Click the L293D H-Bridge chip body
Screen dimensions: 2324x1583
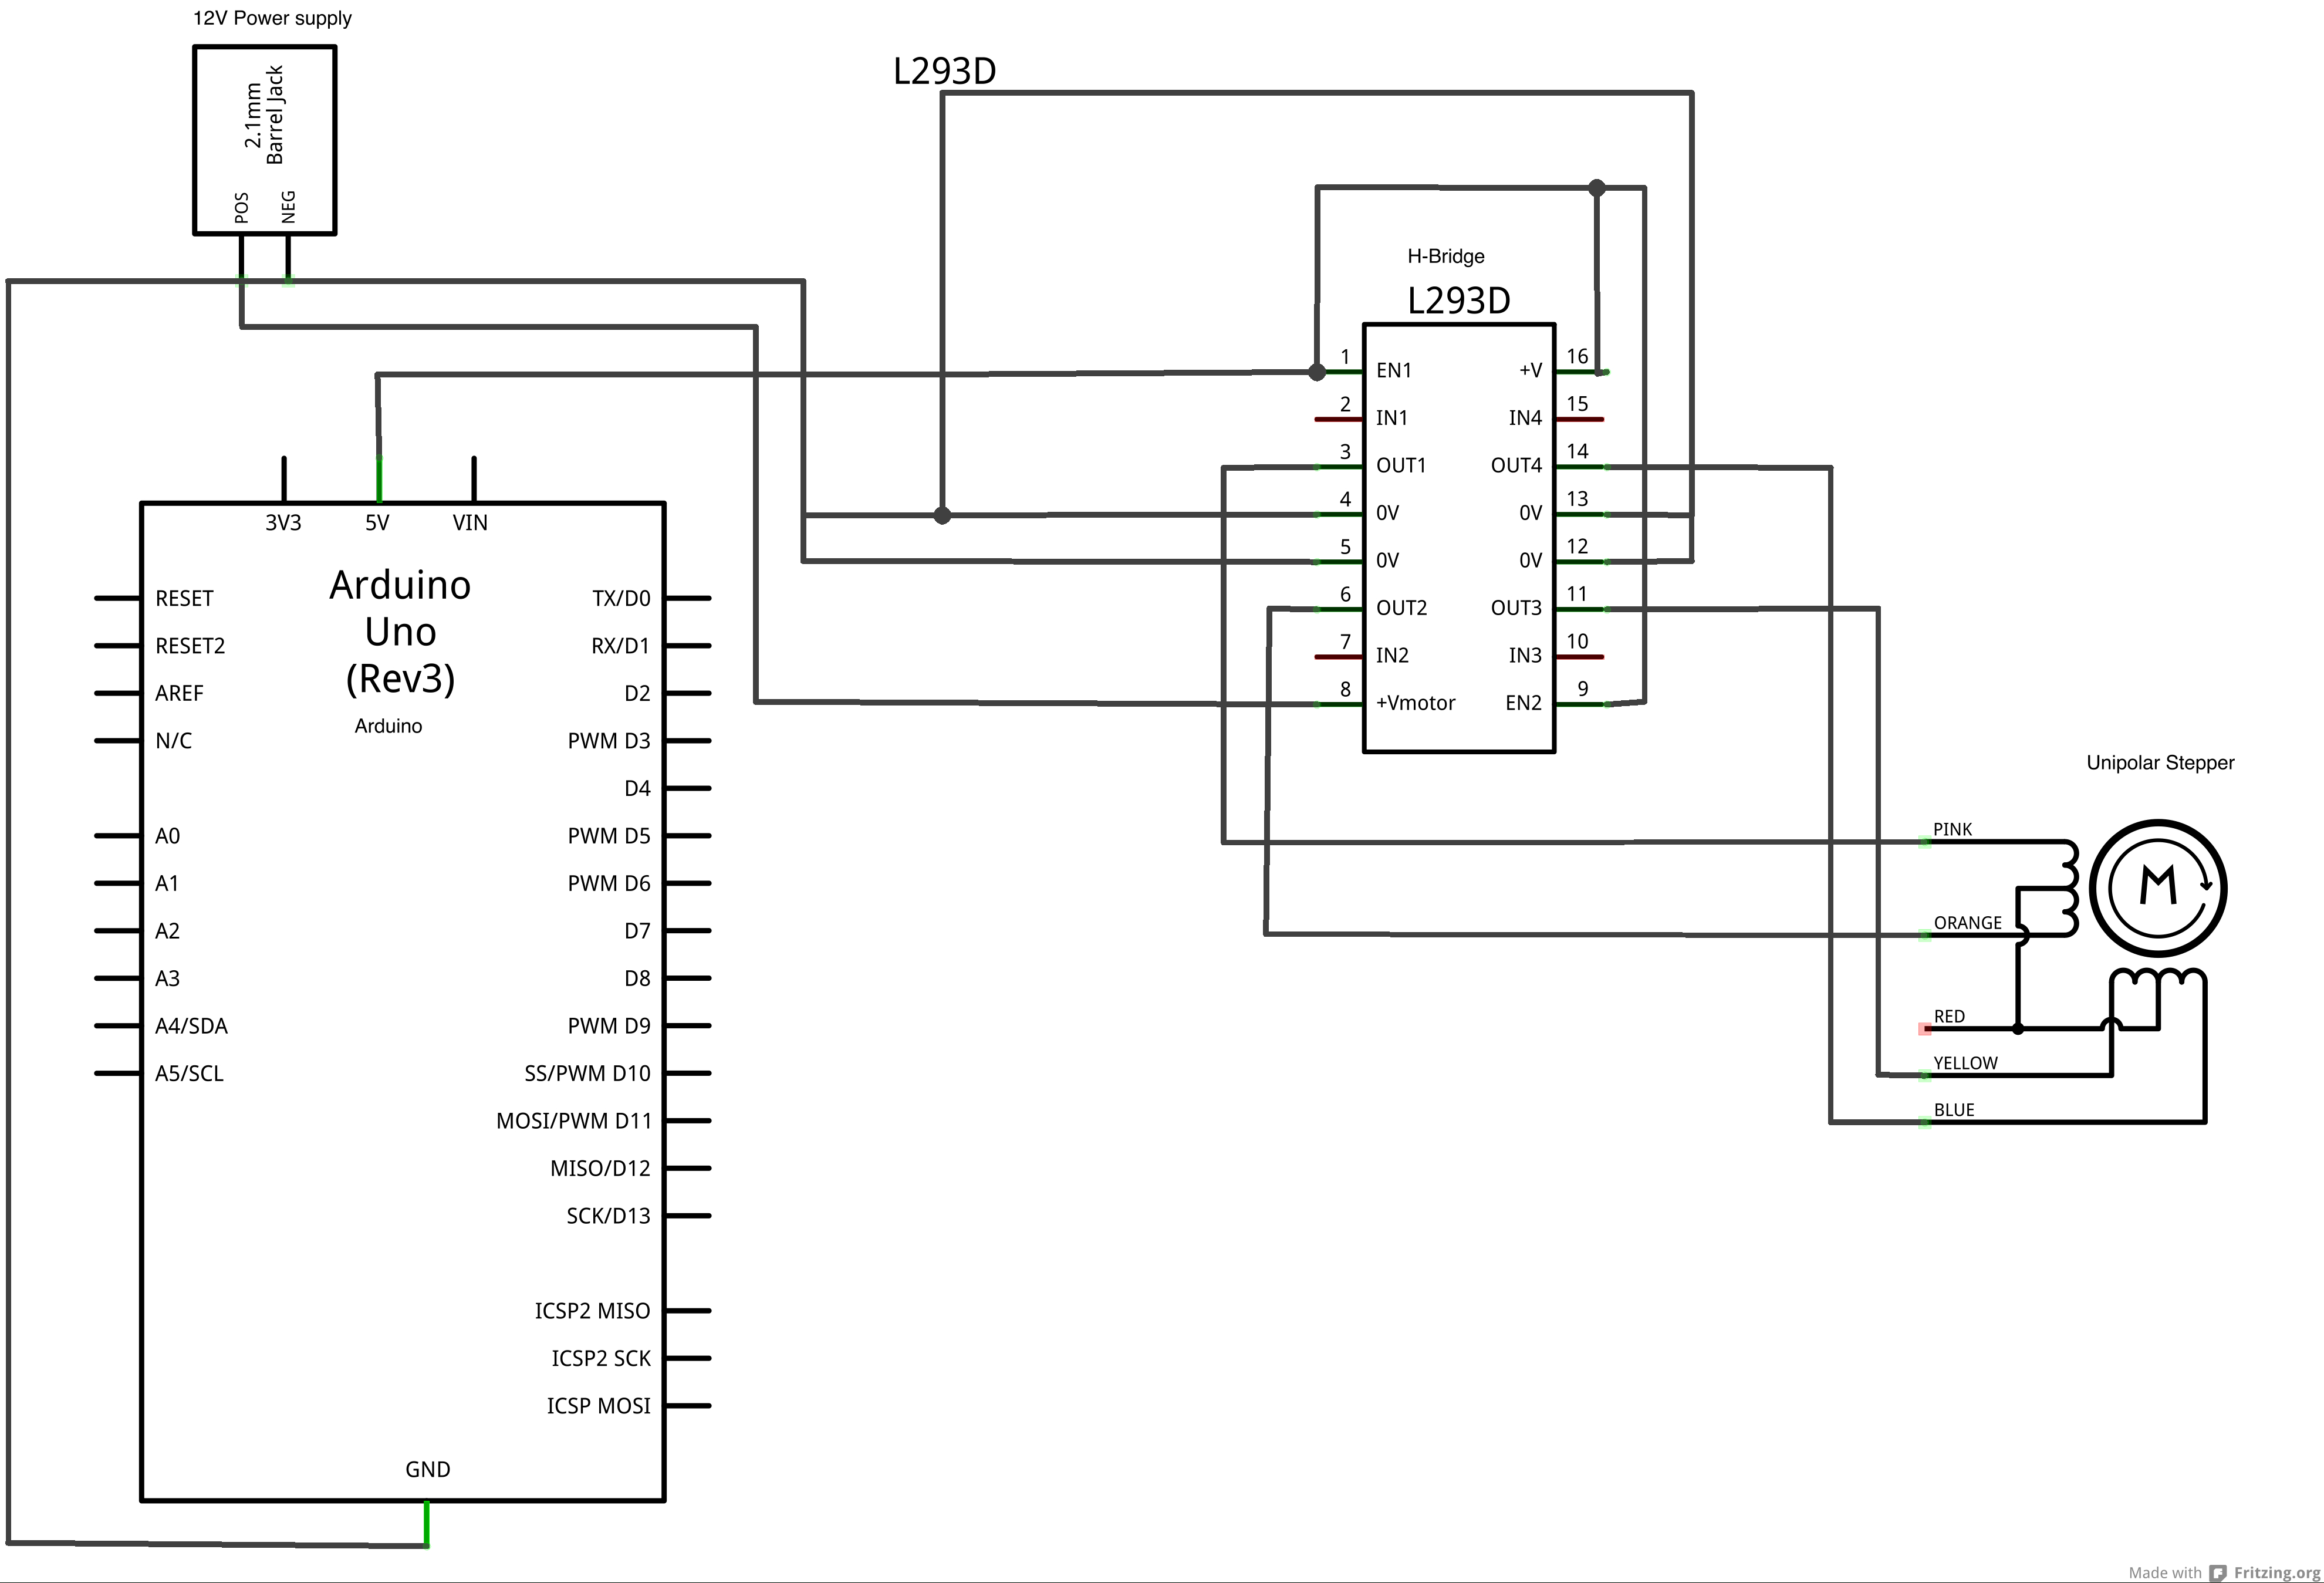point(1458,540)
